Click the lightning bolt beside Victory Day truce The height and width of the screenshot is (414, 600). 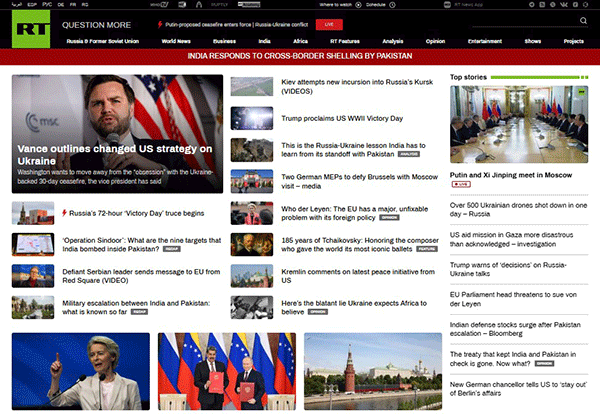tap(64, 213)
